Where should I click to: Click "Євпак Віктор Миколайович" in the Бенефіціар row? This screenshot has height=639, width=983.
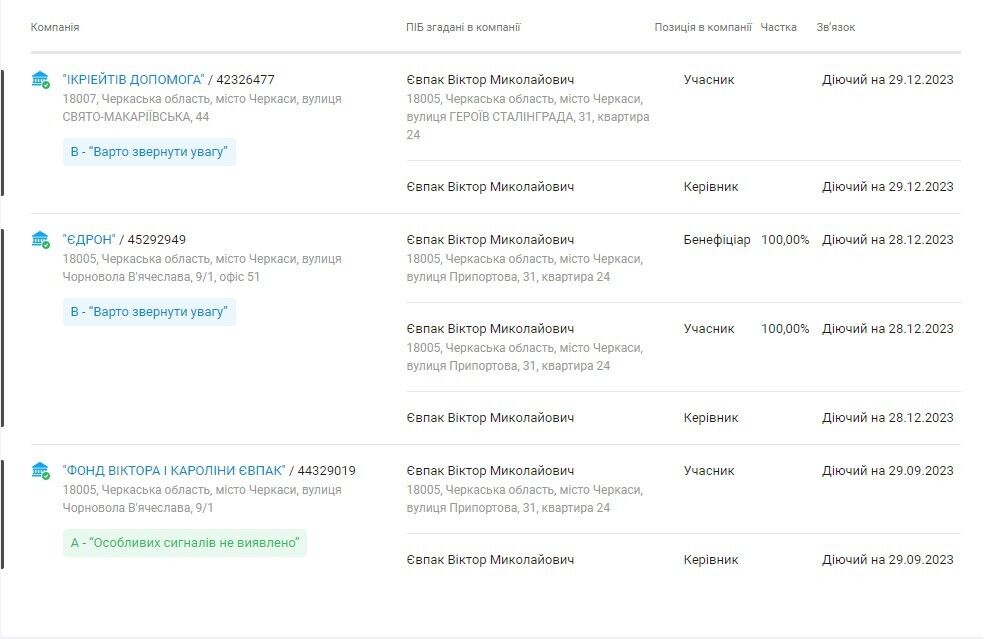point(490,240)
